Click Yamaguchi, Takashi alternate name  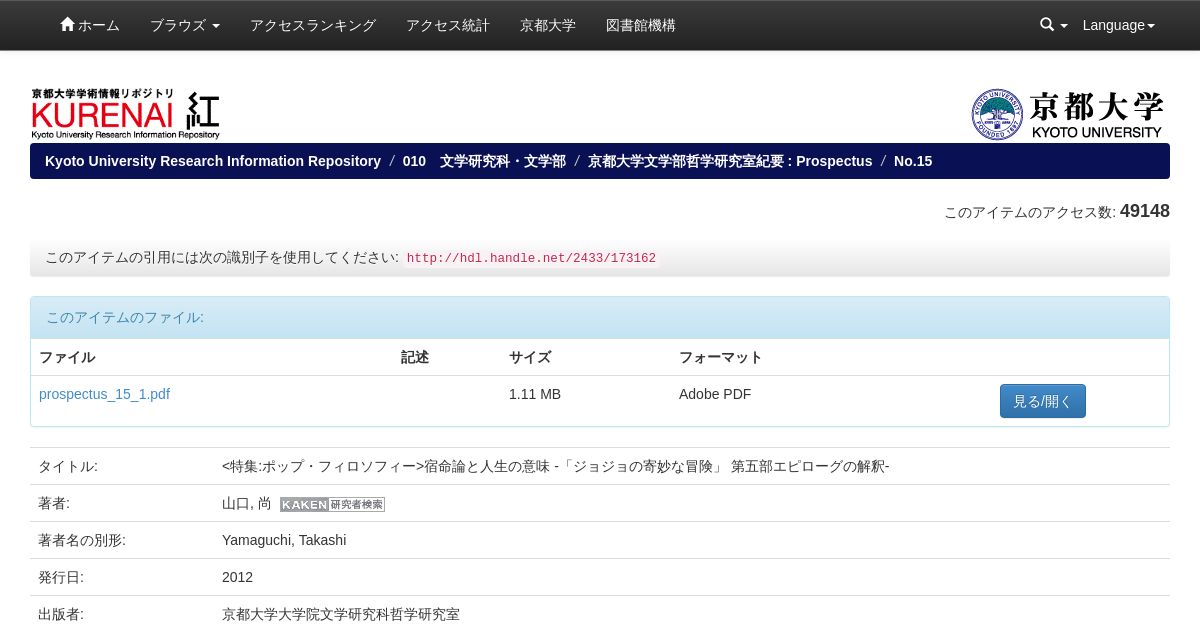pyautogui.click(x=284, y=540)
